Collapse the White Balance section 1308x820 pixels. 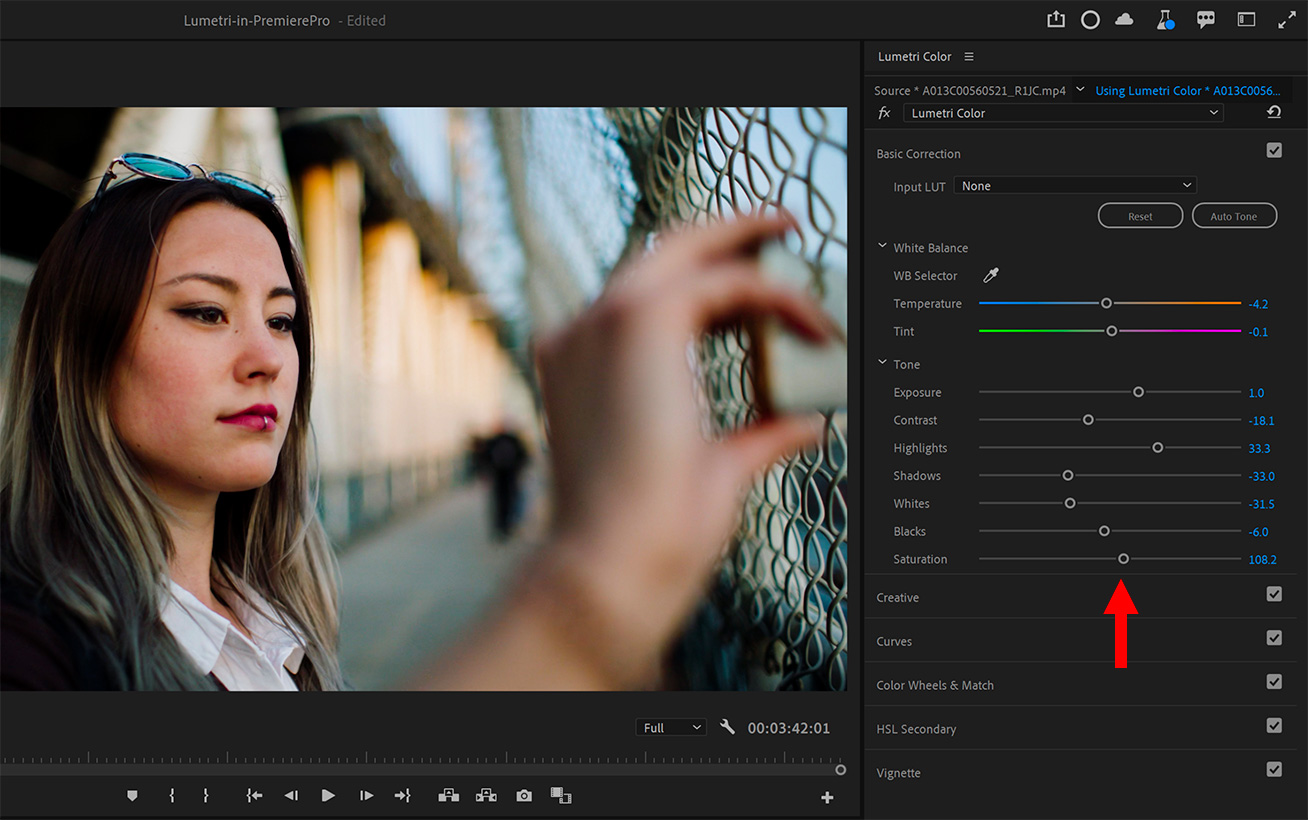click(883, 247)
